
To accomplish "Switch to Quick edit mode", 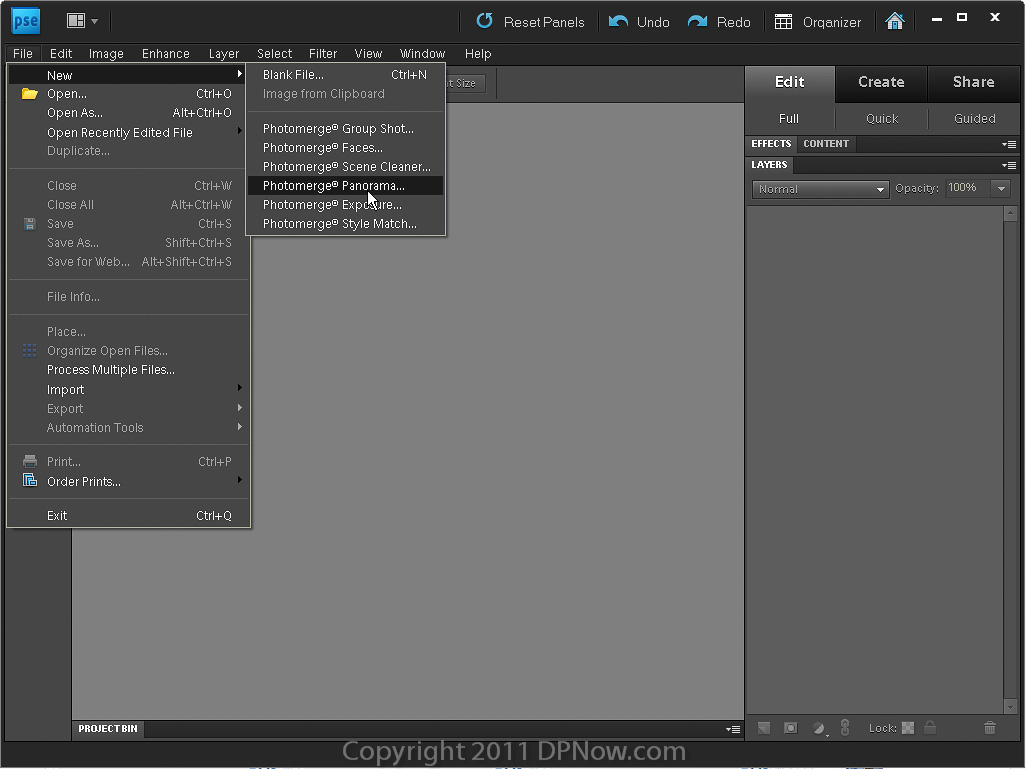I will [x=882, y=118].
